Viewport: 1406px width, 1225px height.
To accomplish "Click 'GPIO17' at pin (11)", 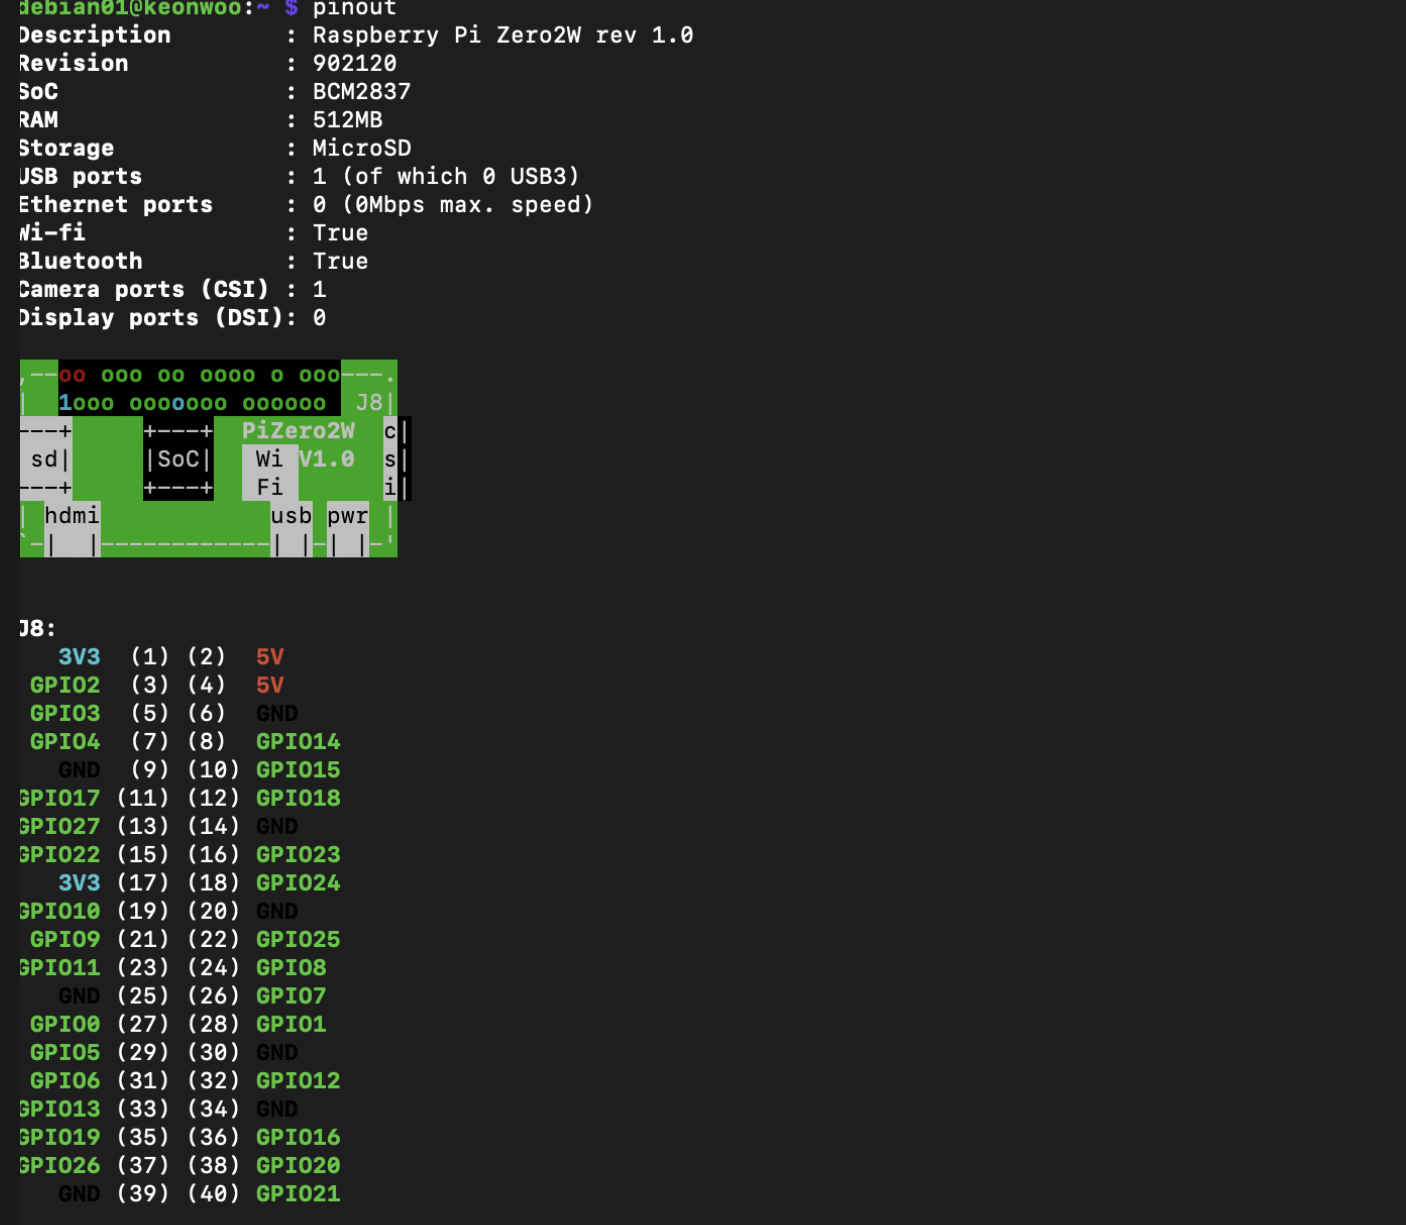I will (59, 798).
